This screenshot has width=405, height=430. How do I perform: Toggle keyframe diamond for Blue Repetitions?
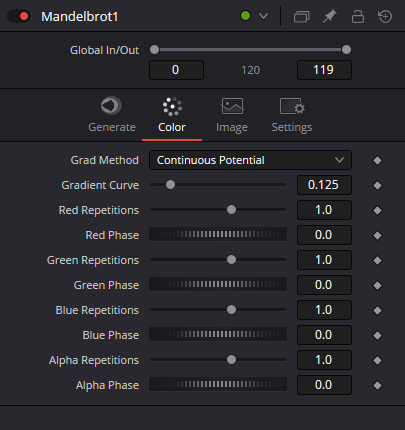[377, 310]
